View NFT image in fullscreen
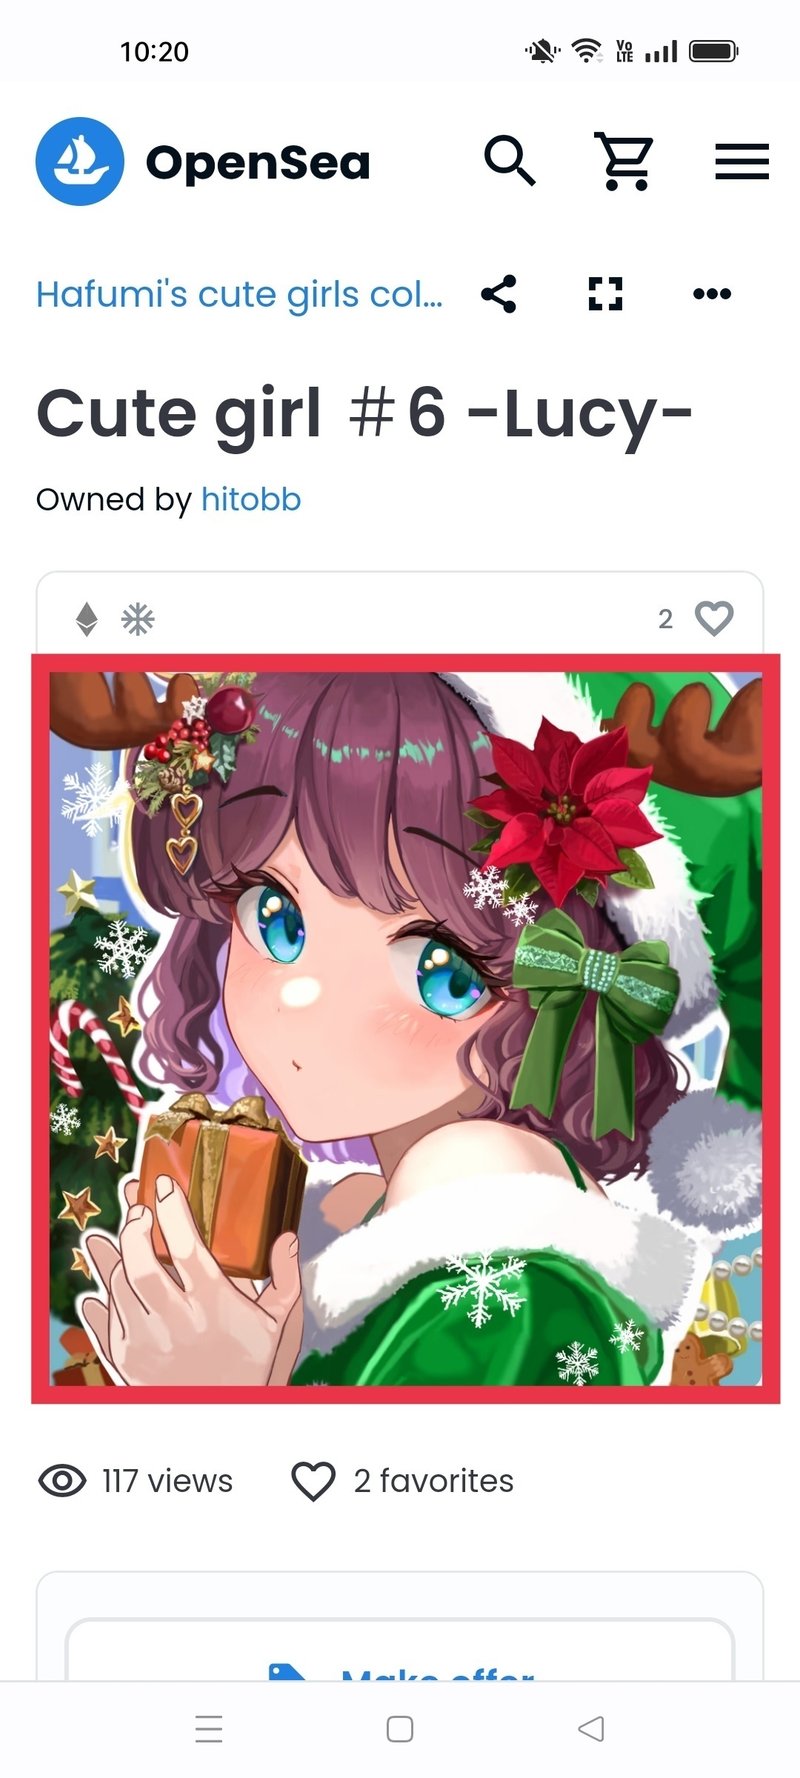Image resolution: width=800 pixels, height=1778 pixels. [x=605, y=294]
